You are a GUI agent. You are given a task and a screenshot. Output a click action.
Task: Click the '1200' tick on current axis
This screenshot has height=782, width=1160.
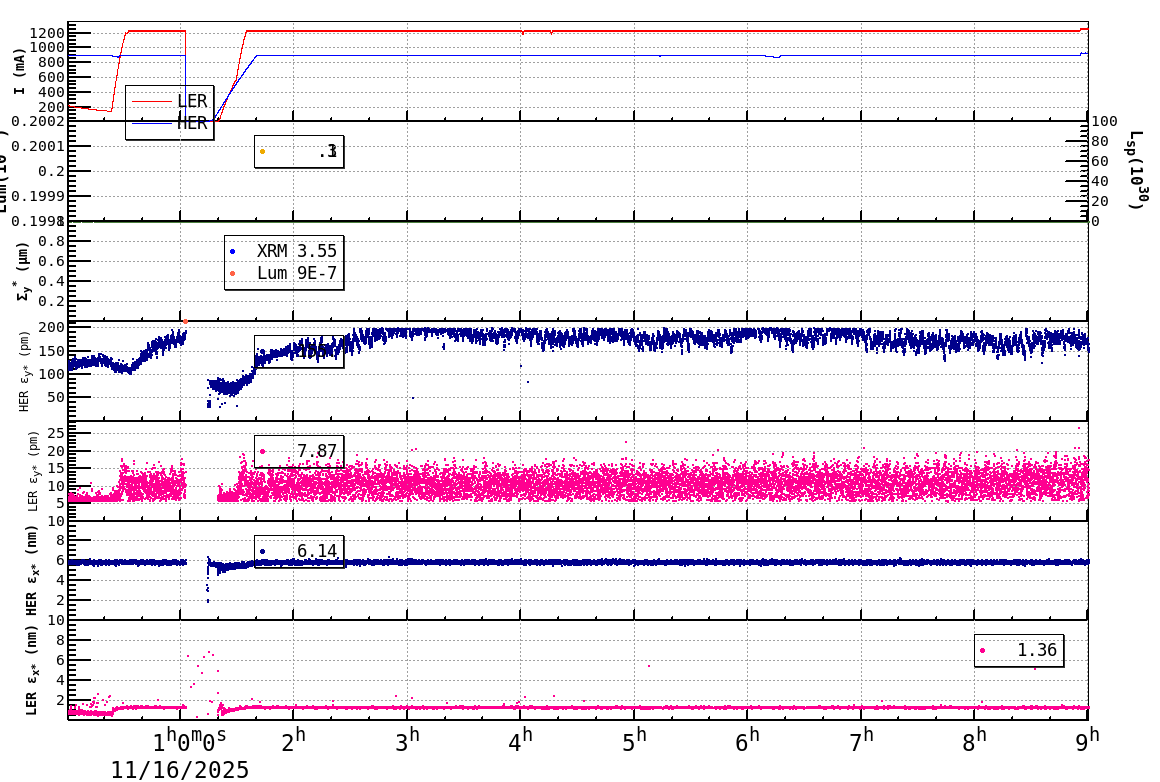click(x=47, y=33)
